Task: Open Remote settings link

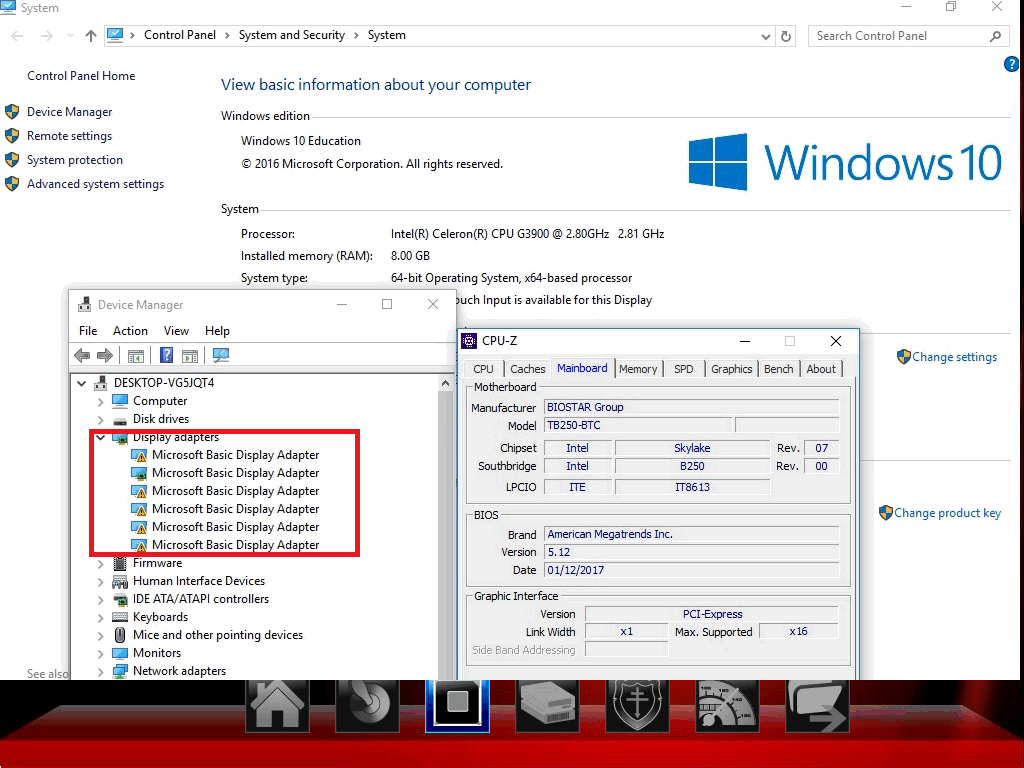Action: coord(69,136)
